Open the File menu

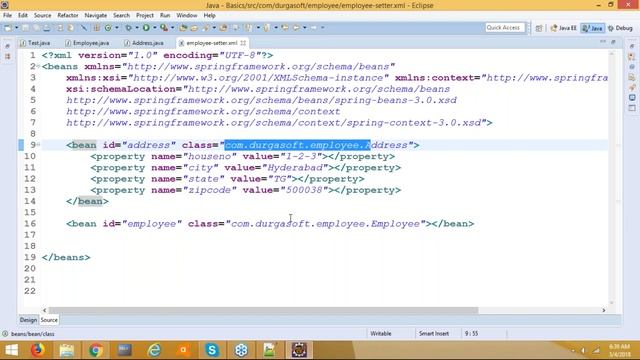point(7,16)
